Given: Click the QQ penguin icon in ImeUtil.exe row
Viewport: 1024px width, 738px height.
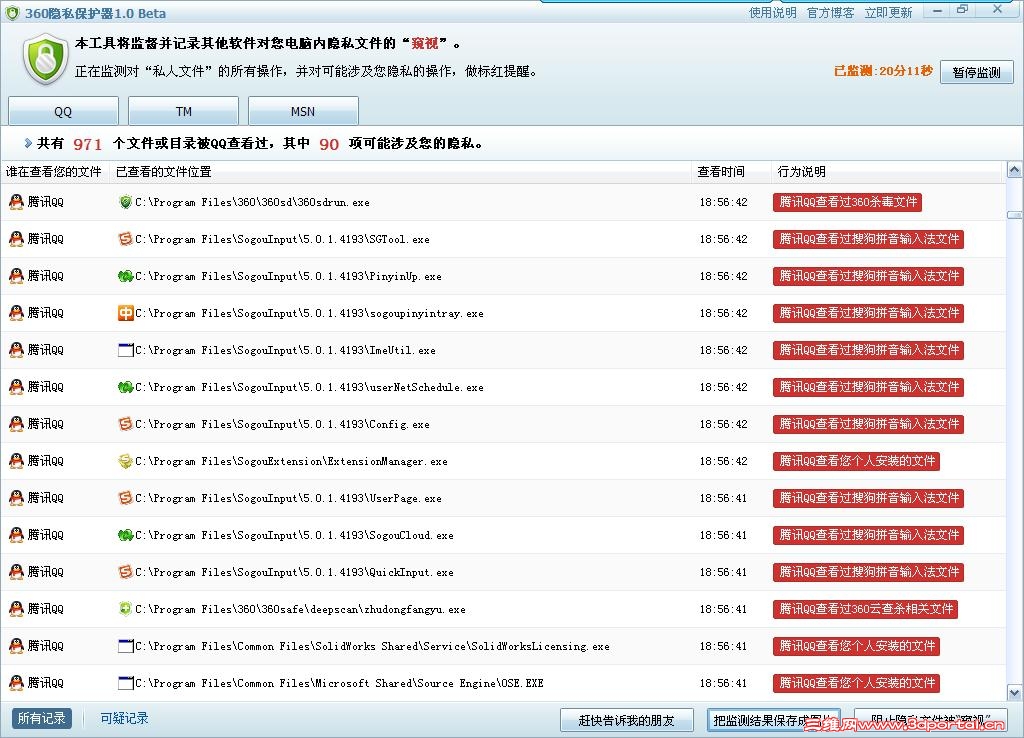Looking at the screenshot, I should [x=16, y=350].
